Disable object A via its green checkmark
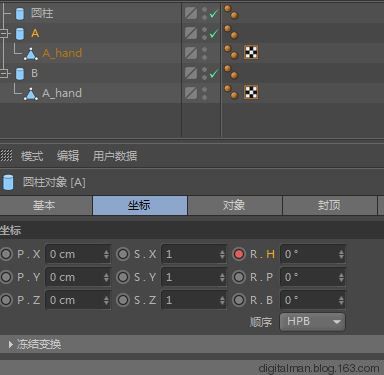This screenshot has width=384, height=375. coord(213,33)
